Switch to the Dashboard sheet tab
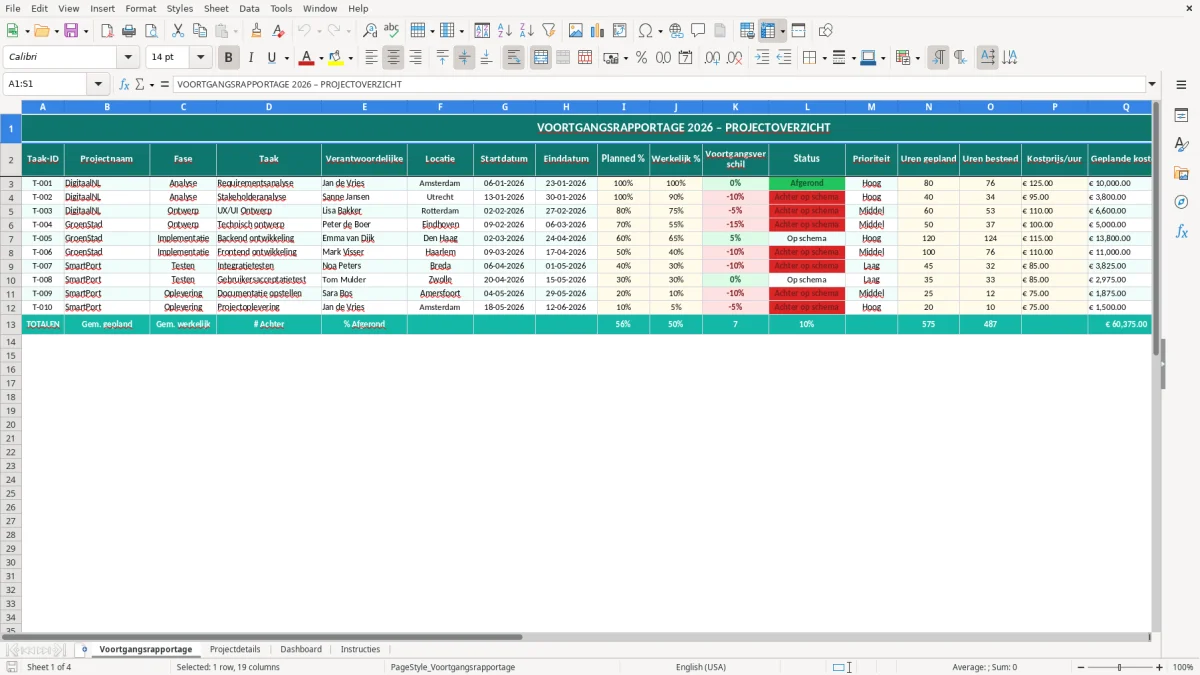This screenshot has width=1200, height=675. pos(301,649)
